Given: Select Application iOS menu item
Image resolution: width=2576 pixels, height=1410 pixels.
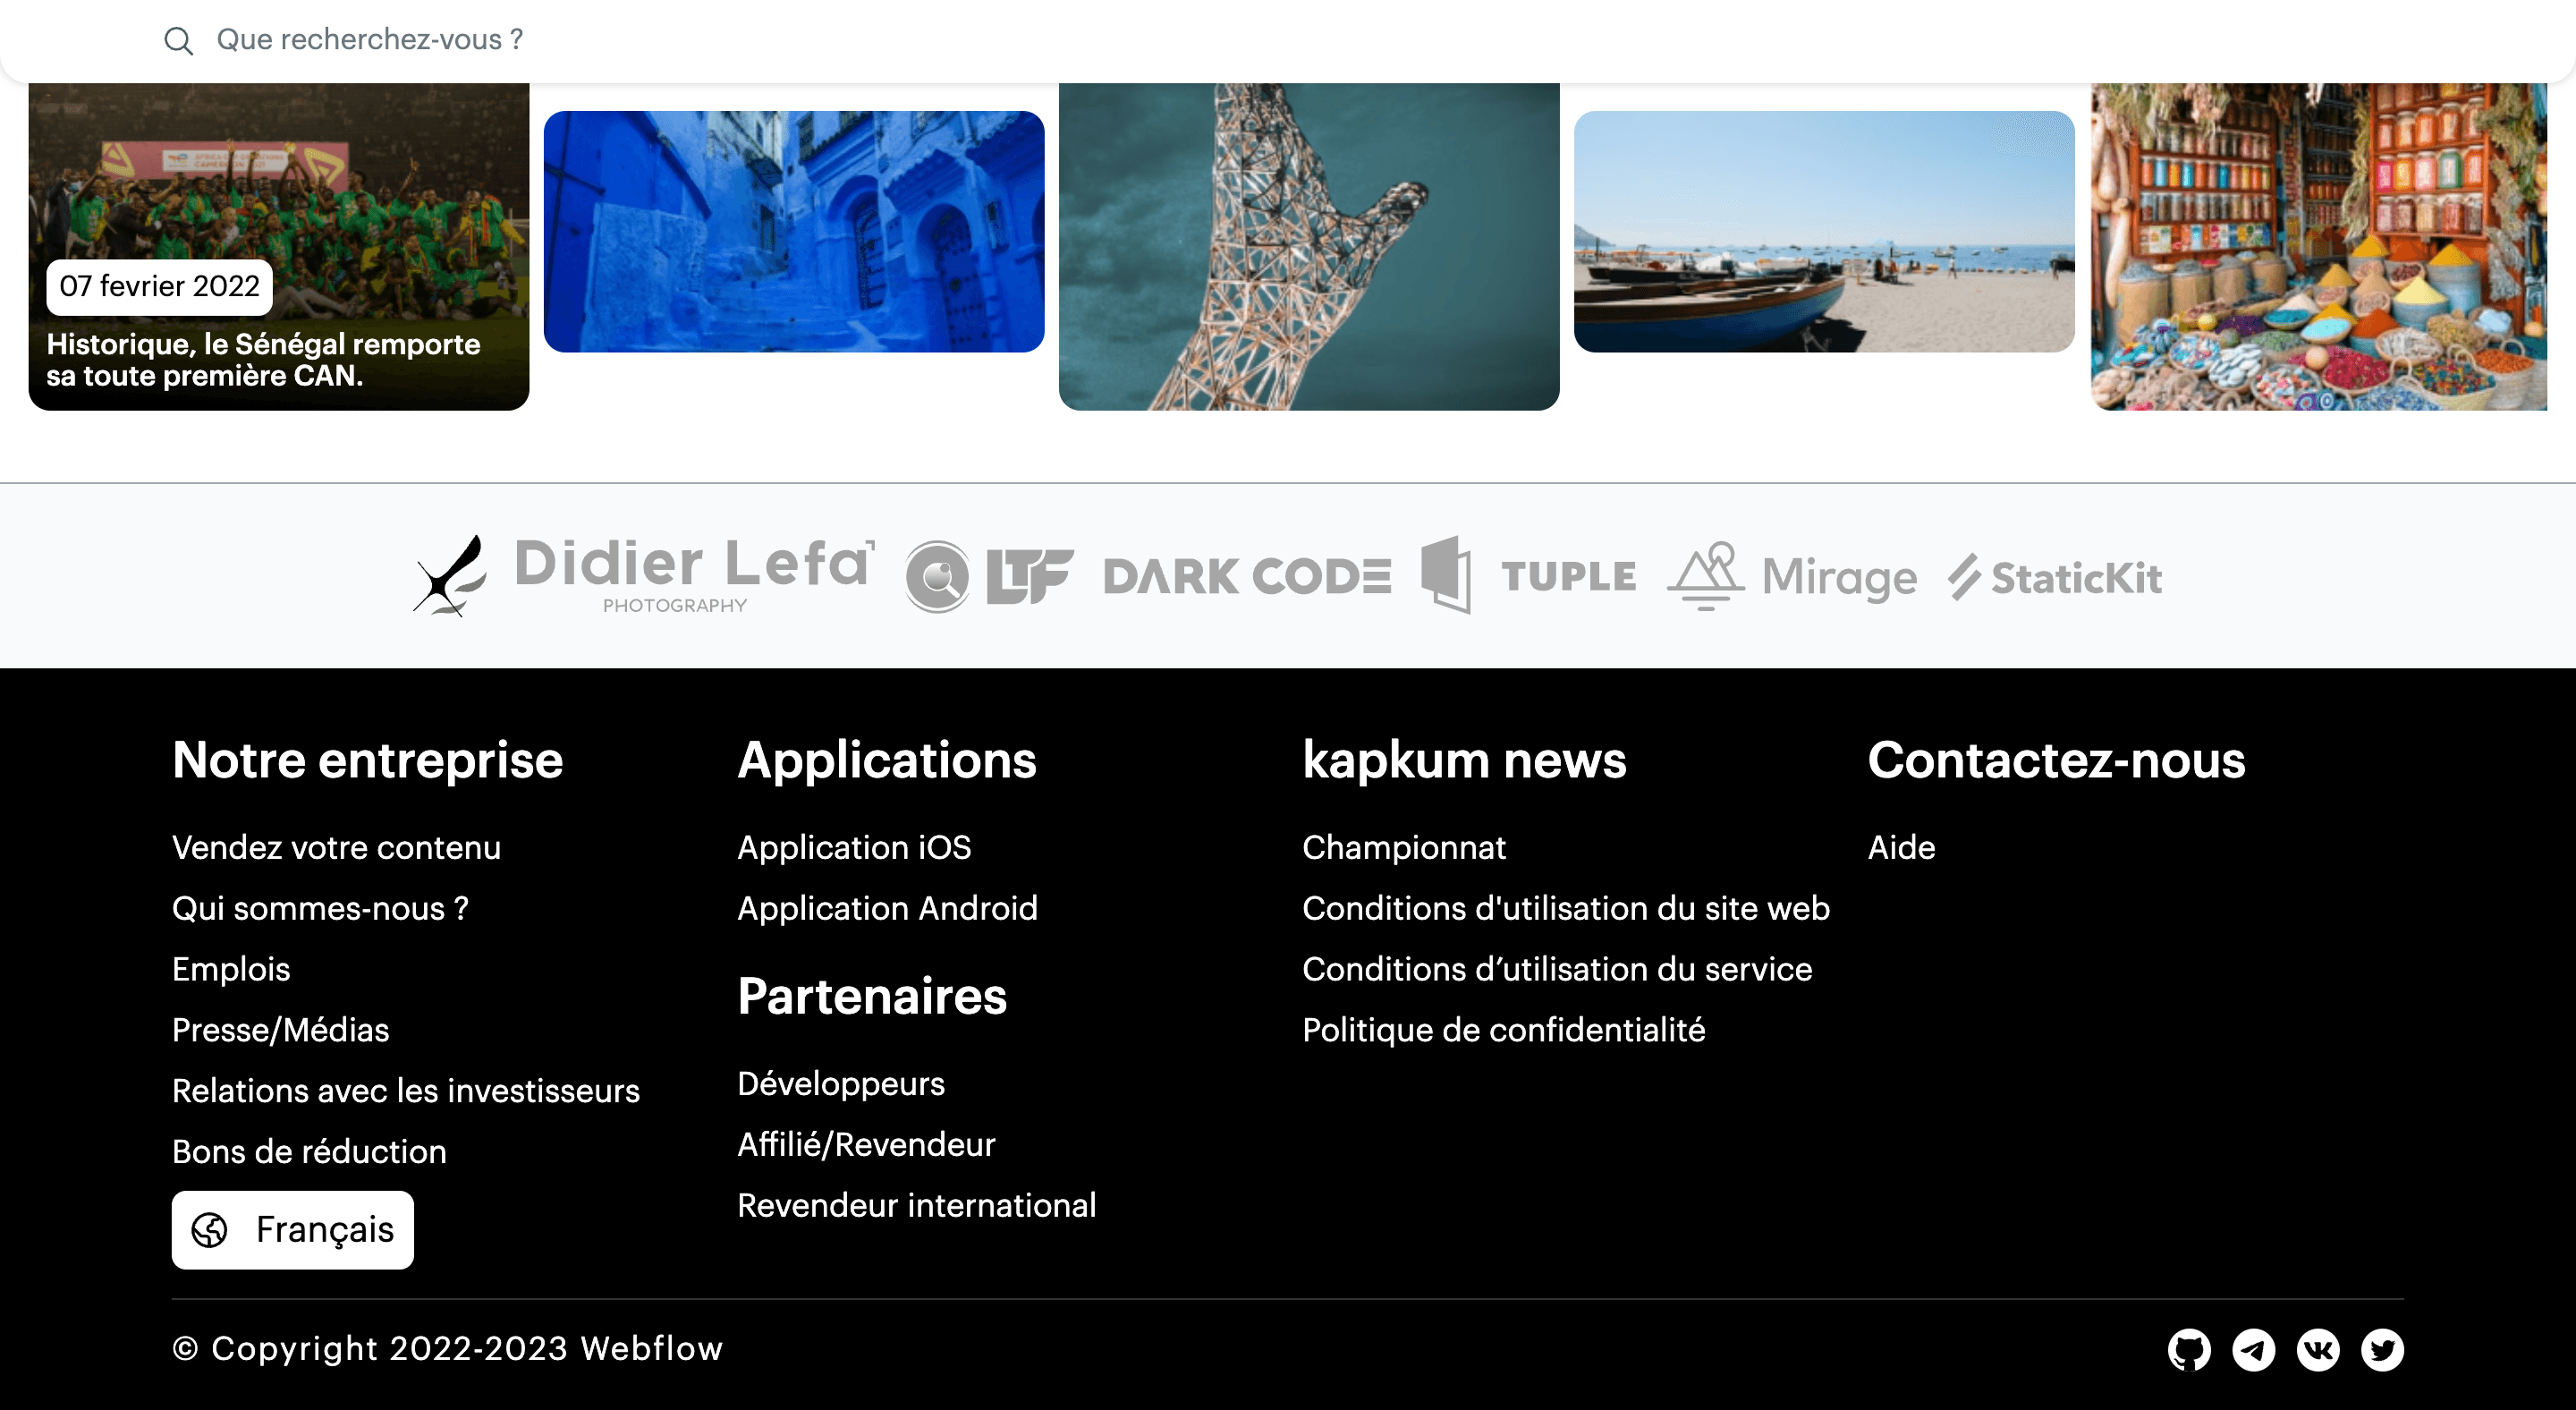Looking at the screenshot, I should [854, 845].
